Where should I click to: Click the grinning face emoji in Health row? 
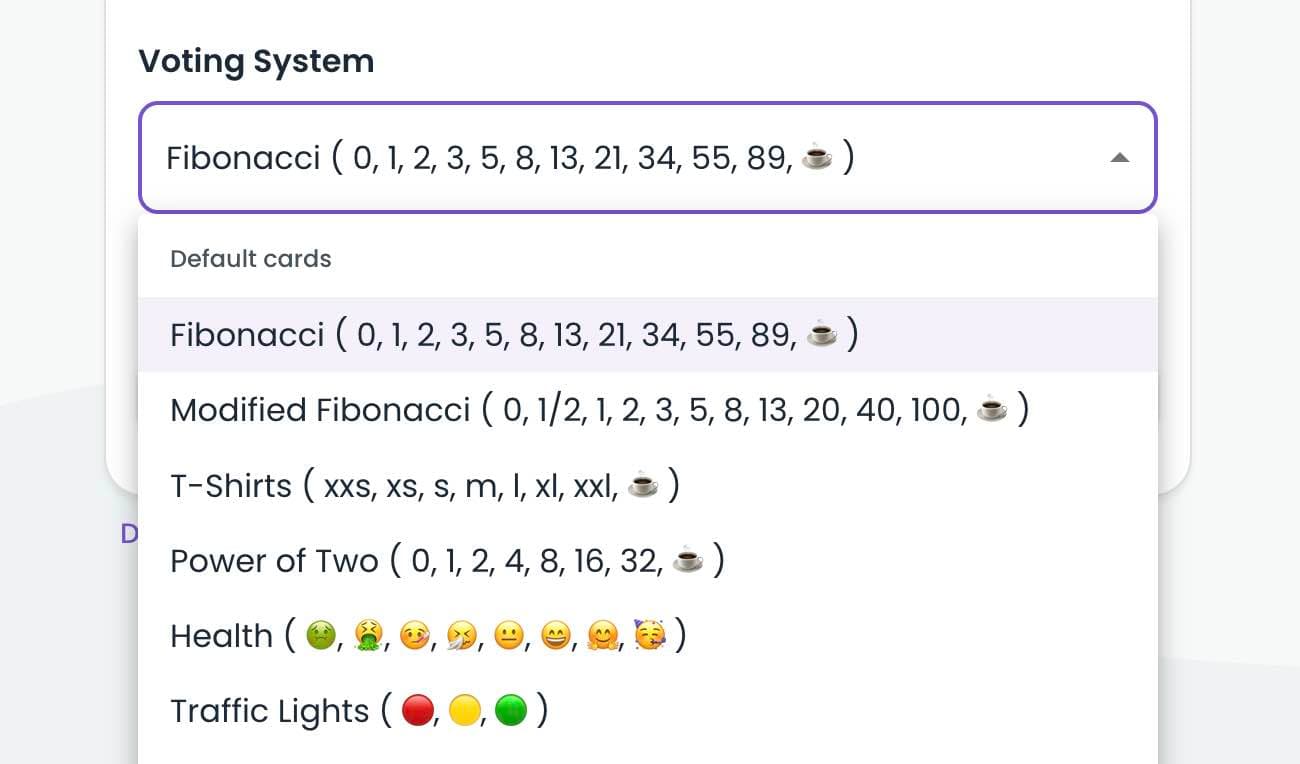pos(557,635)
